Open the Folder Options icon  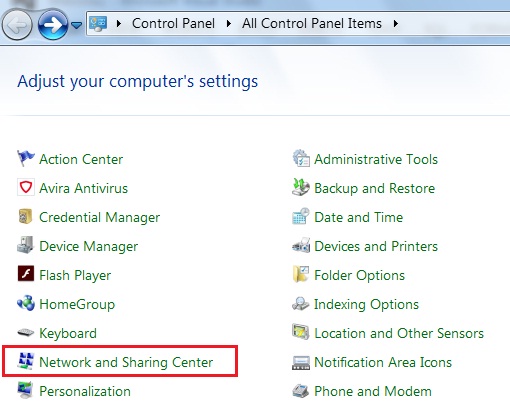point(301,274)
